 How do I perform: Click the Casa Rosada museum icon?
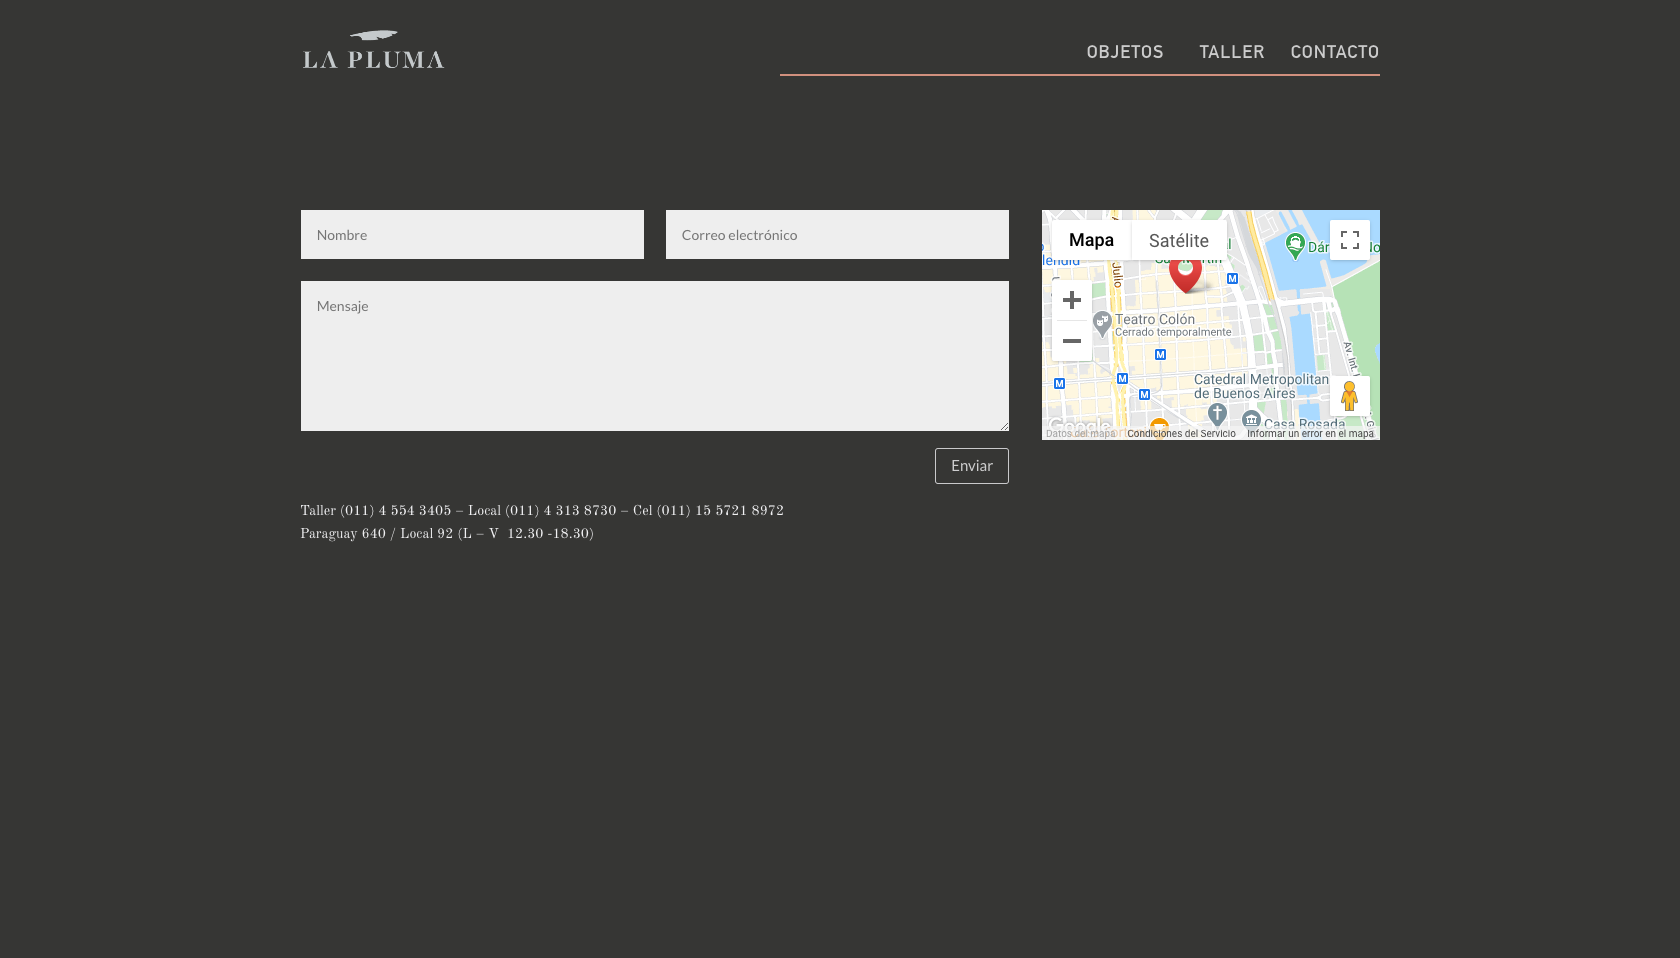(x=1251, y=420)
